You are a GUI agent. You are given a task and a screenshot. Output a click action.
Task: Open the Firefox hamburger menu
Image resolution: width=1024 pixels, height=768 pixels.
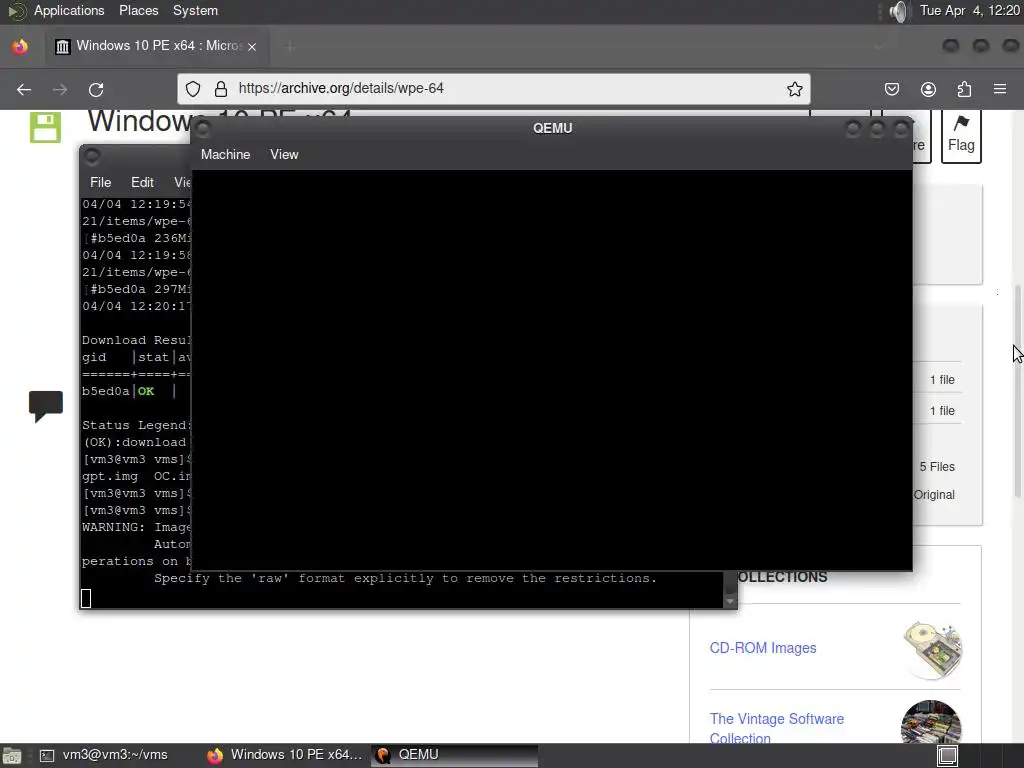click(x=1000, y=89)
